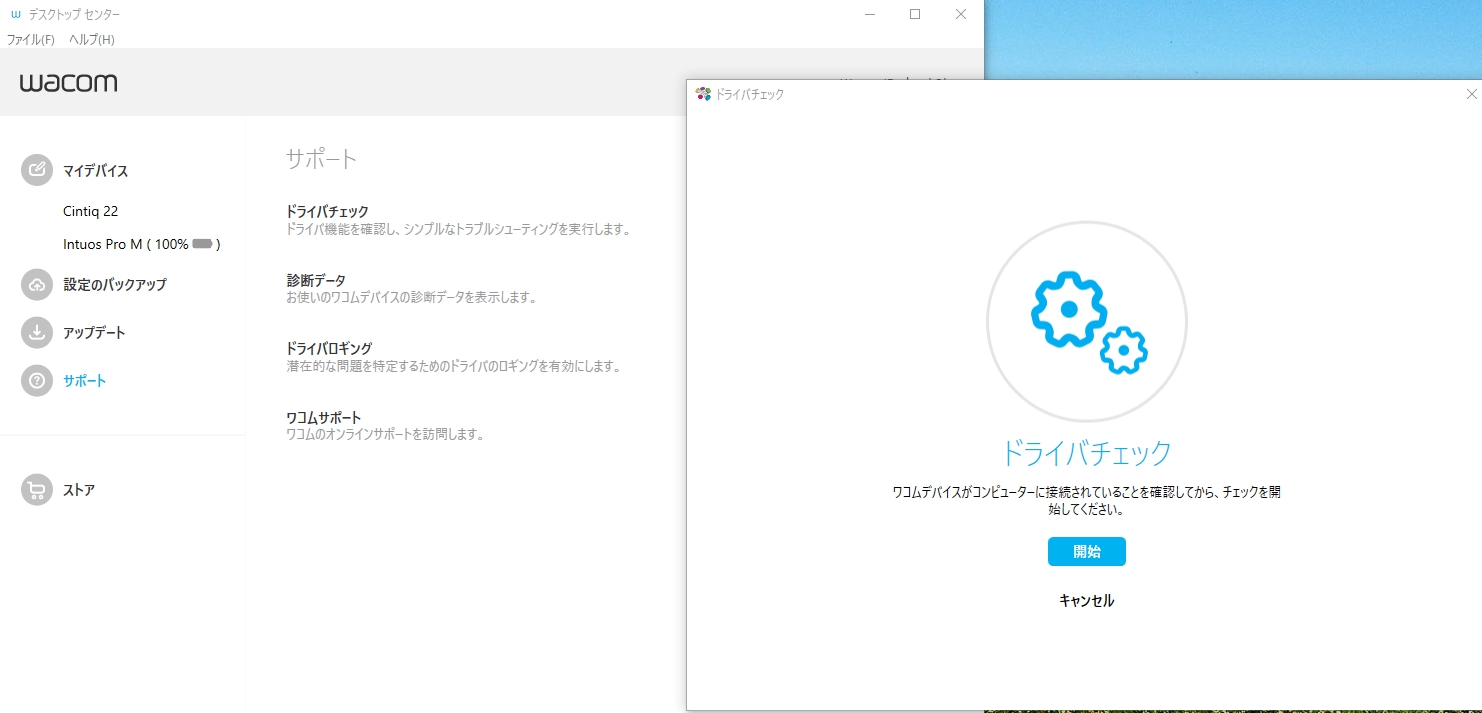Image resolution: width=1482 pixels, height=713 pixels.
Task: Select マイデバイス in the sidebar
Action: coord(96,171)
